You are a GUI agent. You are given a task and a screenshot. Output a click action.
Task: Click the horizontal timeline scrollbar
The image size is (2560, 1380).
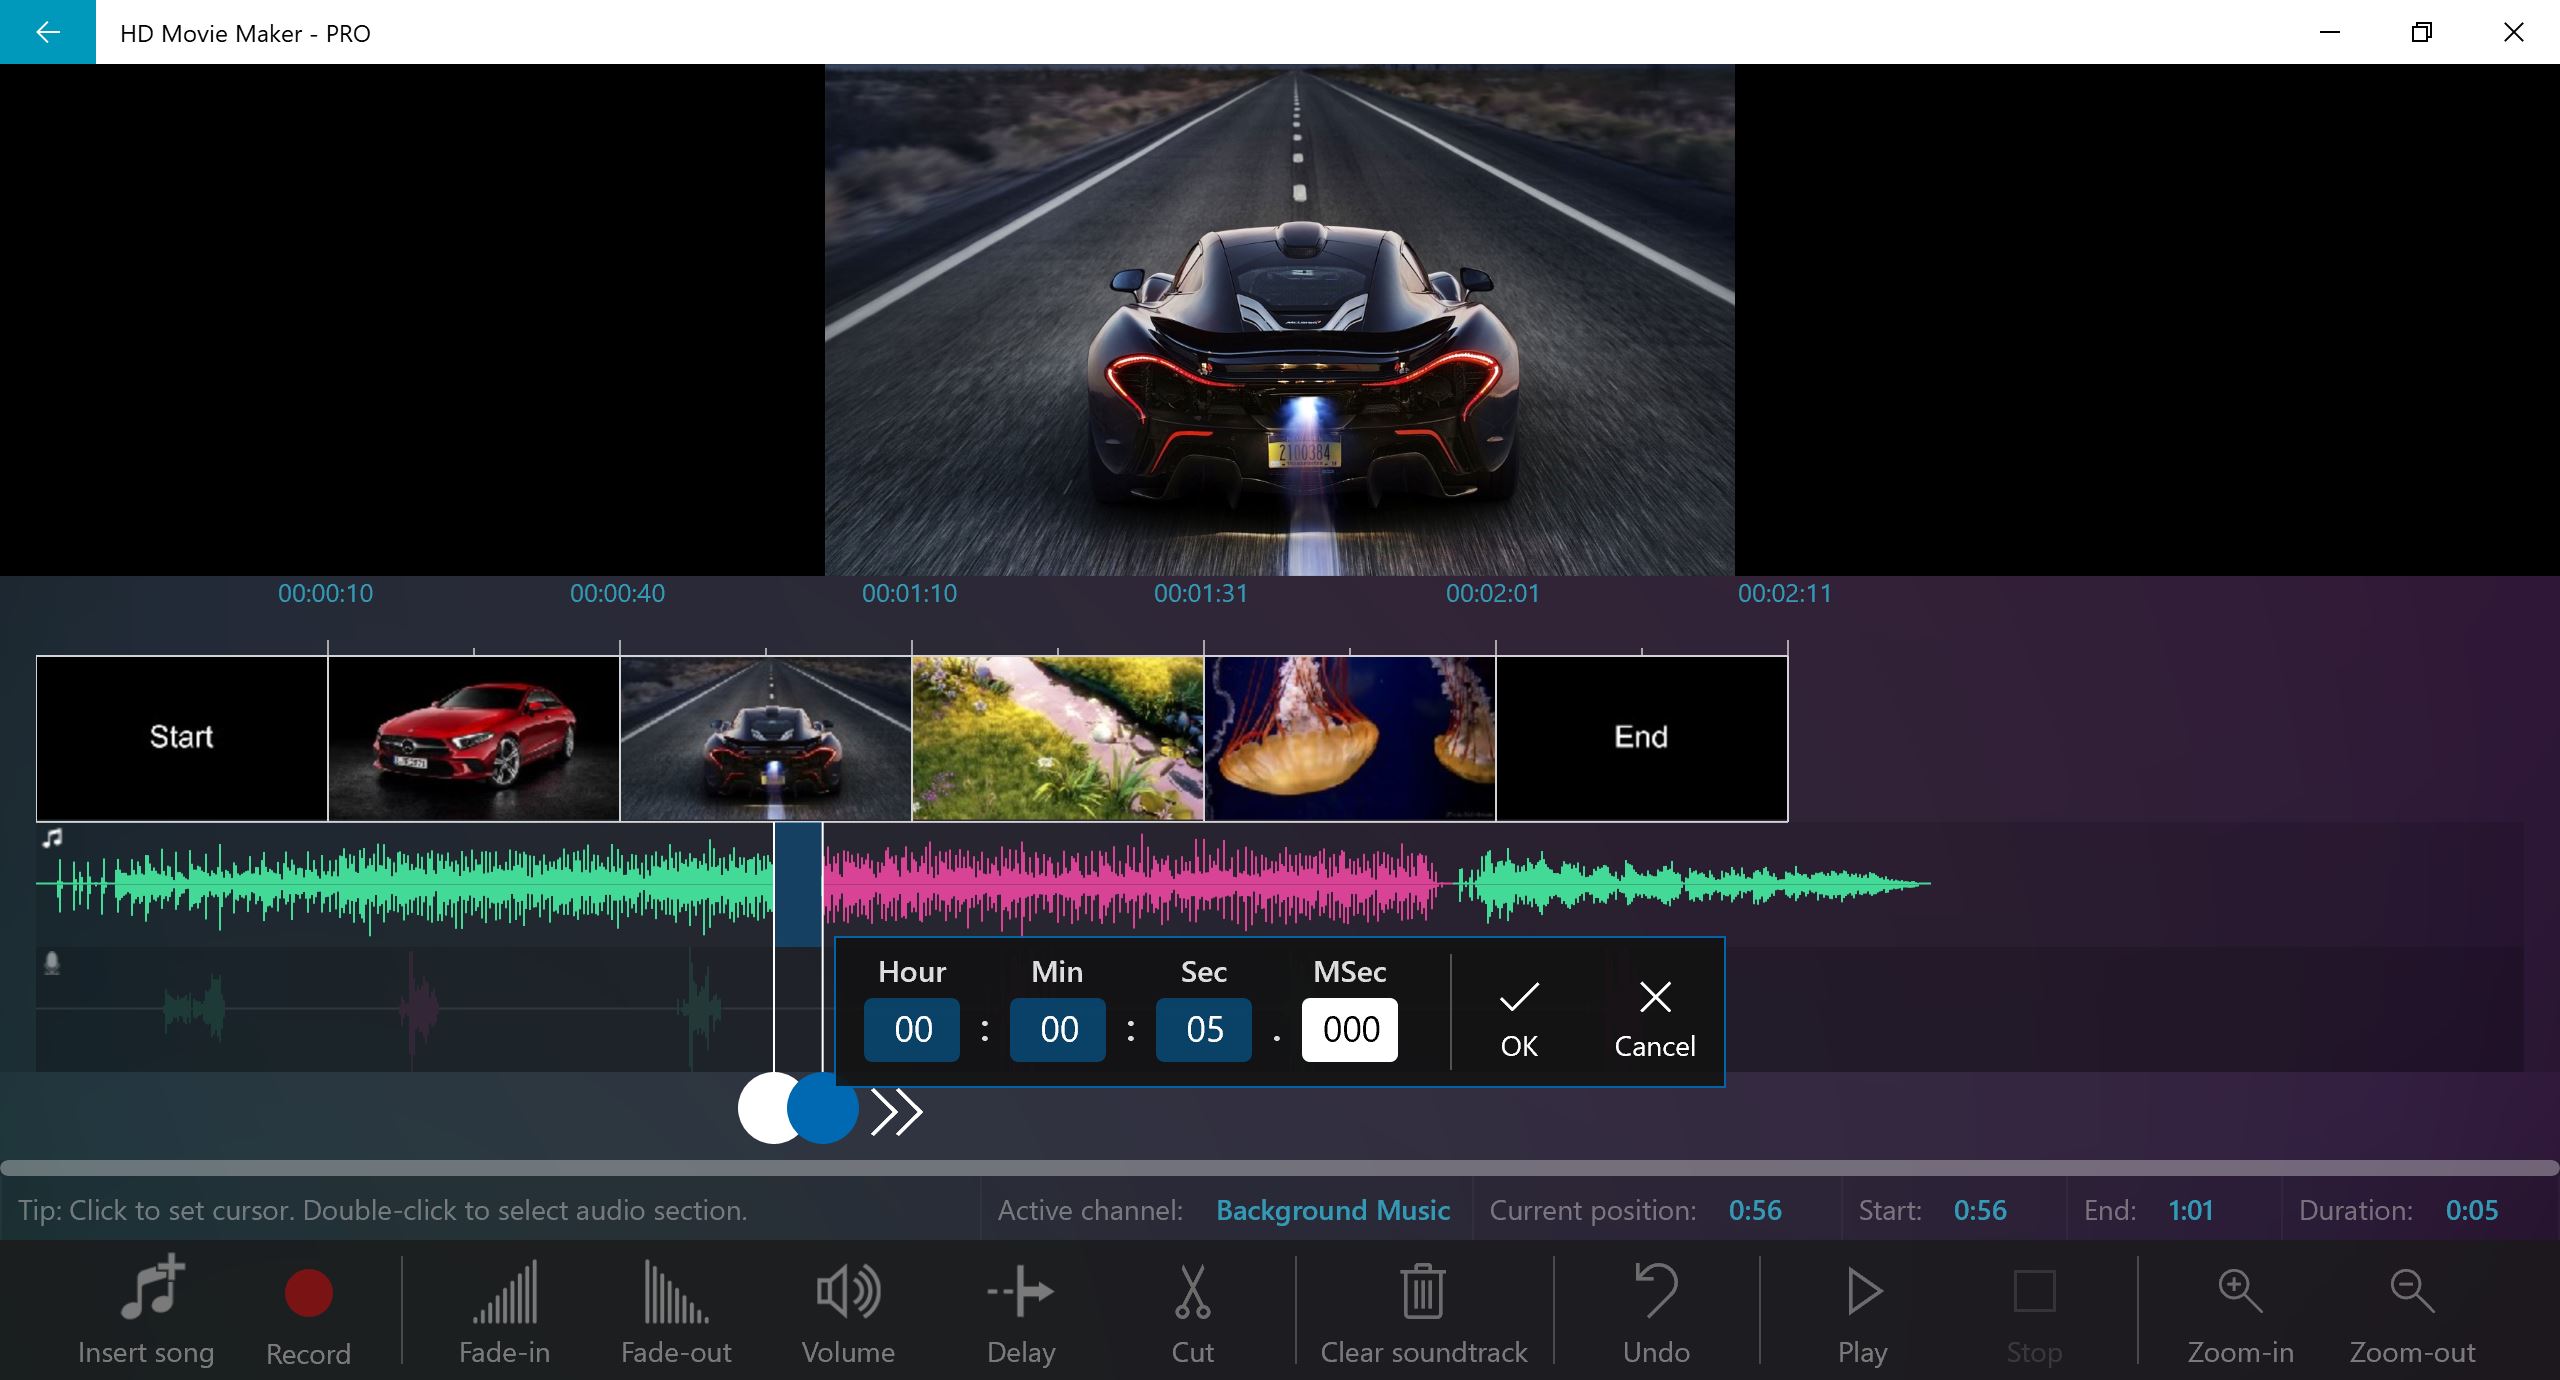click(x=1280, y=1168)
